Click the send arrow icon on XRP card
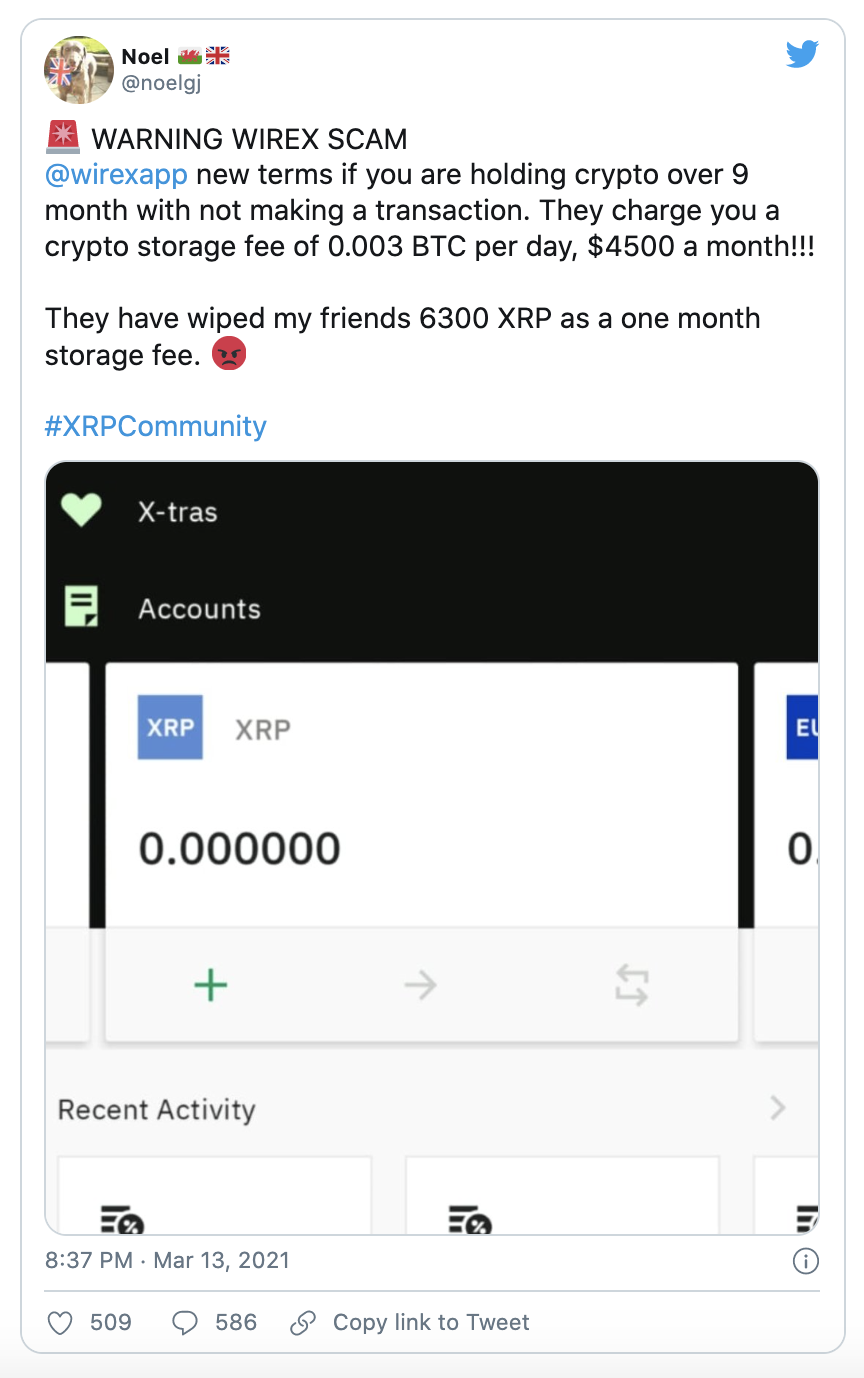The image size is (864, 1378). (421, 986)
